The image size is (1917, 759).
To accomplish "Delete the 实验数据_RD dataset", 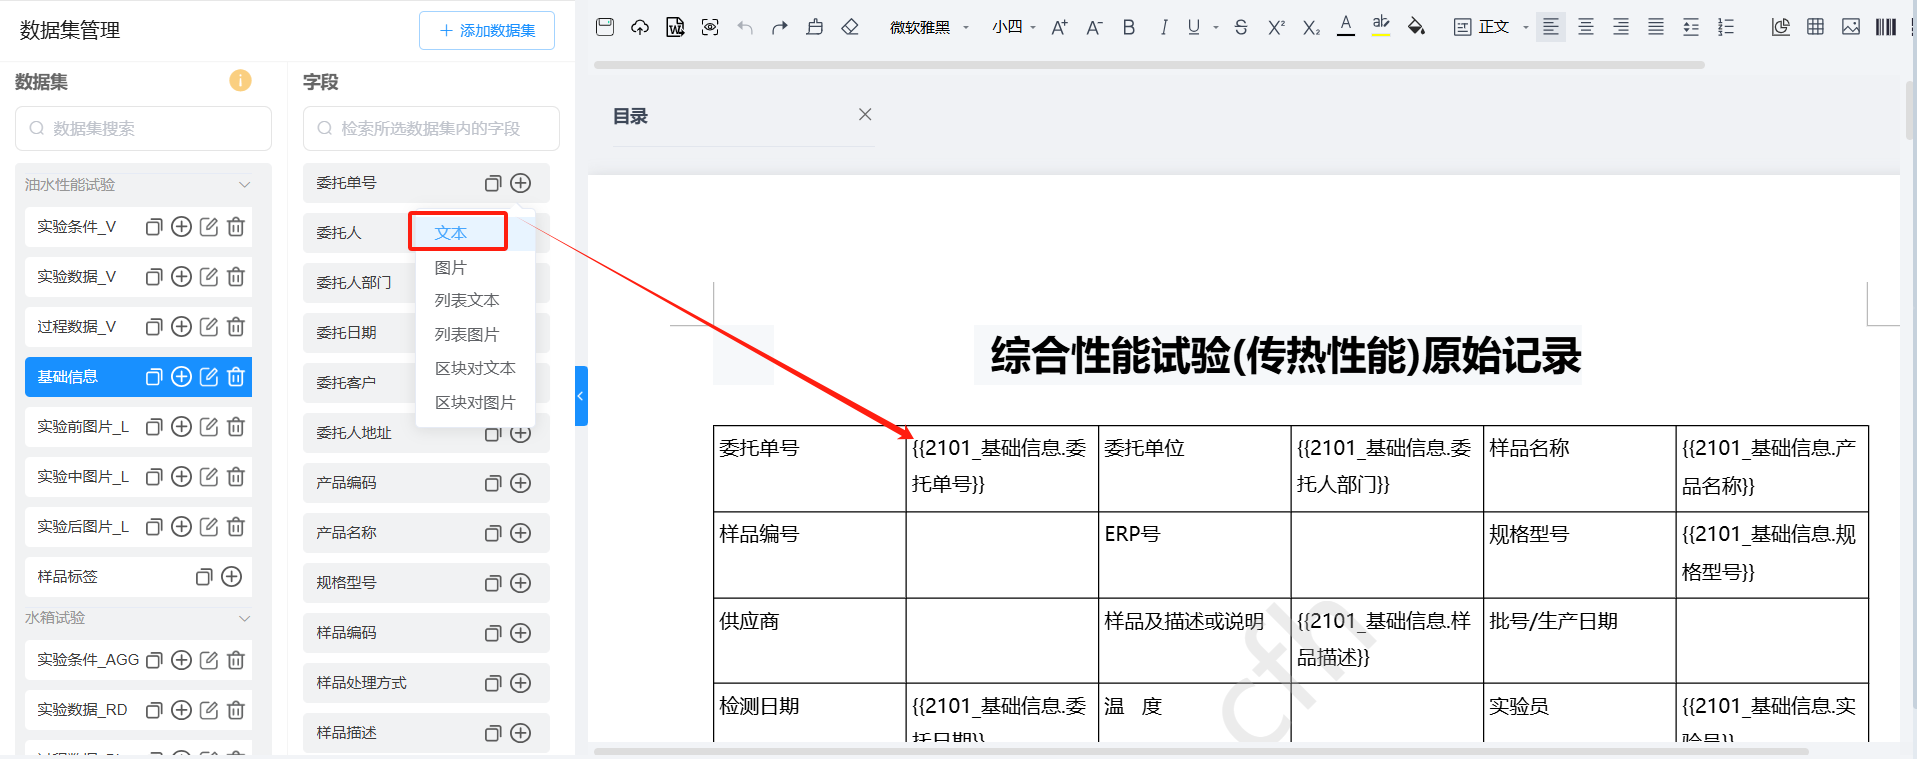I will [x=236, y=710].
